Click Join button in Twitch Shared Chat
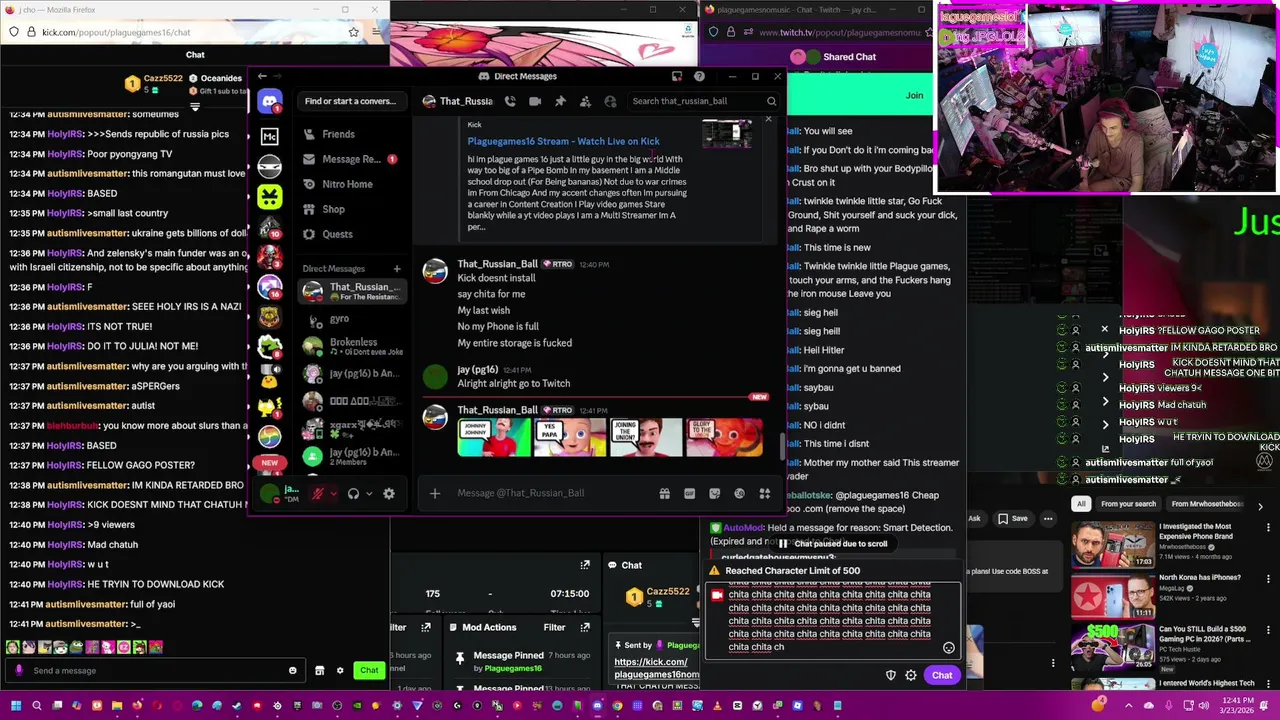Image resolution: width=1280 pixels, height=720 pixels. tap(914, 95)
